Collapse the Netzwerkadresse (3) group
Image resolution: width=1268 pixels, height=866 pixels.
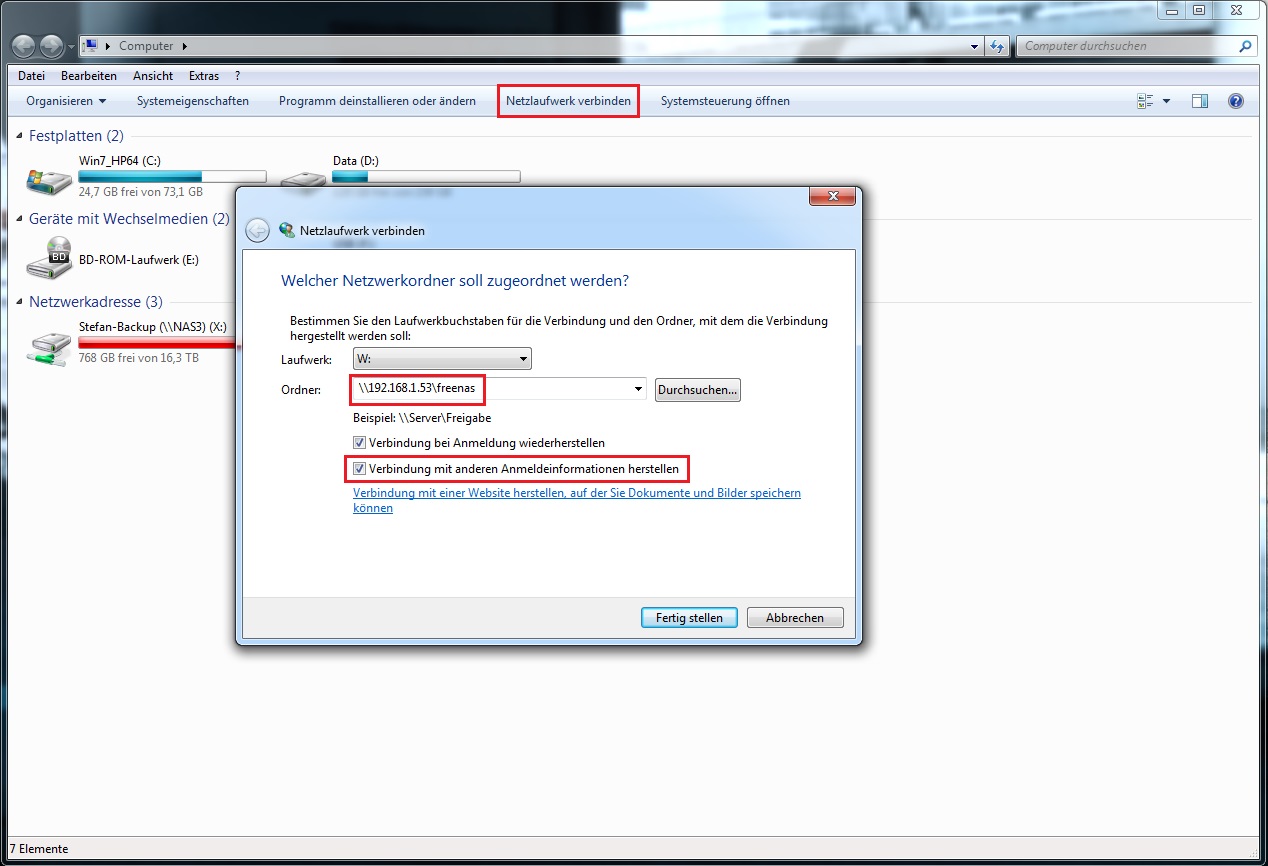click(x=20, y=302)
